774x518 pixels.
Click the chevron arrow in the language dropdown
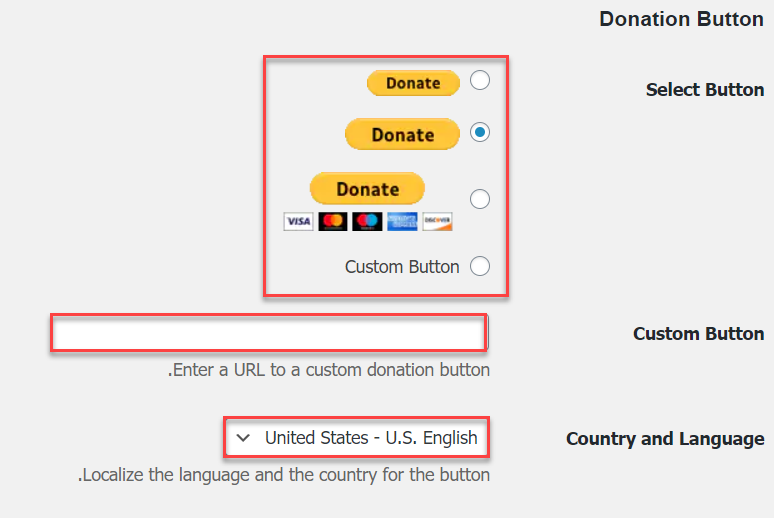tap(243, 438)
